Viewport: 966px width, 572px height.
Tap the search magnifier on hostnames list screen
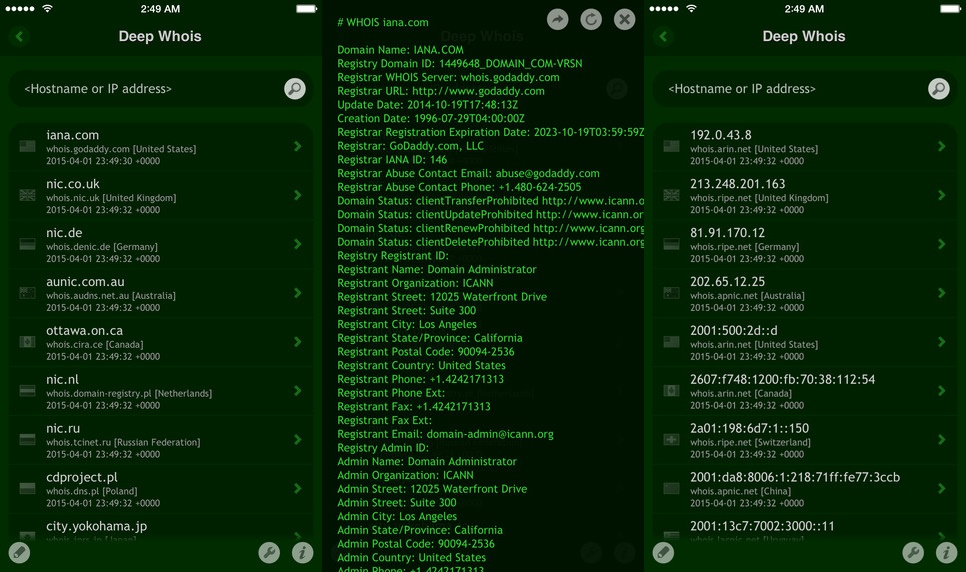click(x=294, y=89)
